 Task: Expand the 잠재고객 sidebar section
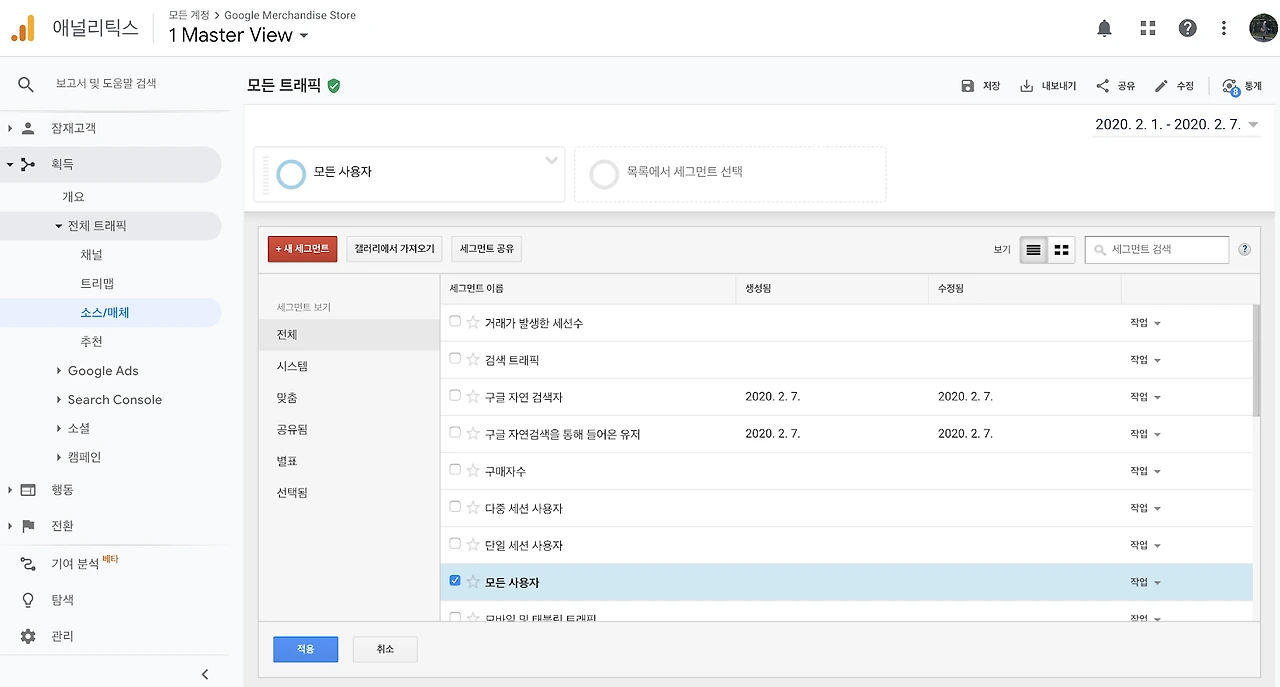(x=10, y=129)
